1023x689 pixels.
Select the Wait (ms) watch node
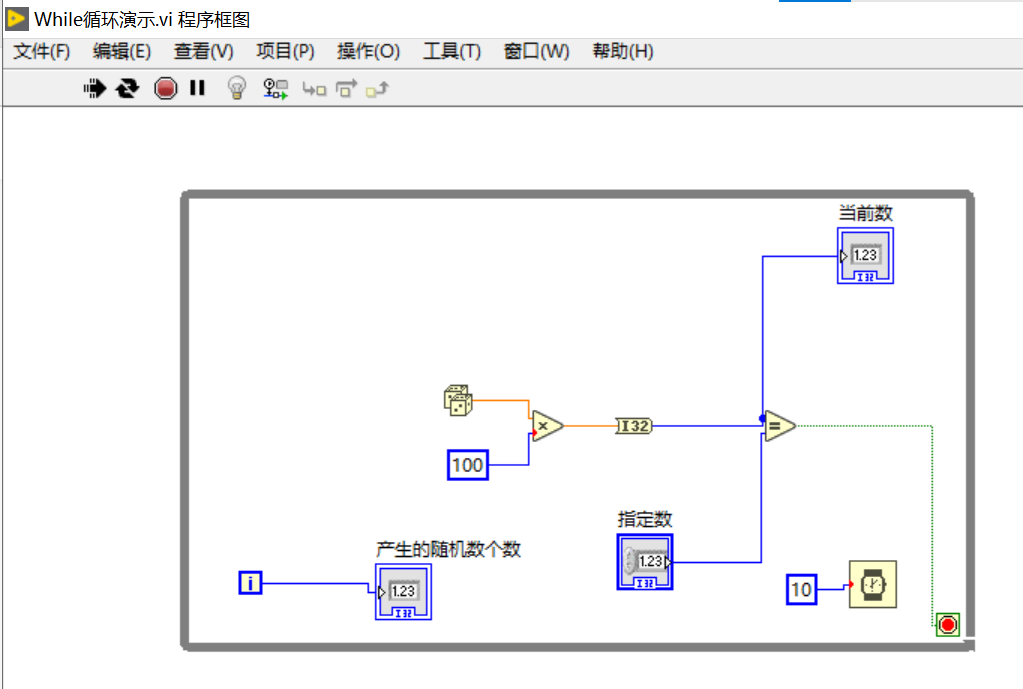click(x=873, y=585)
